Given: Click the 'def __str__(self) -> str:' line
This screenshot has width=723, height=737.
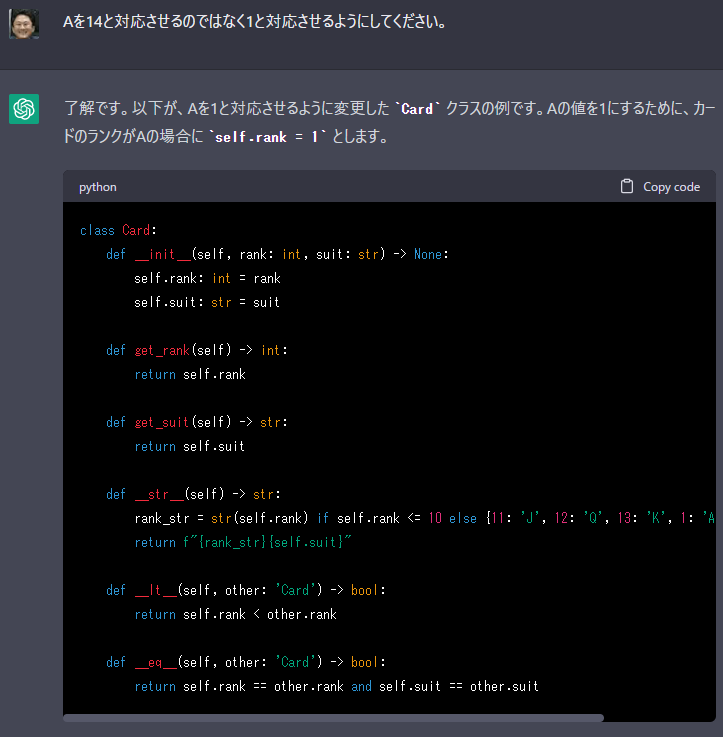Looking at the screenshot, I should coord(193,494).
